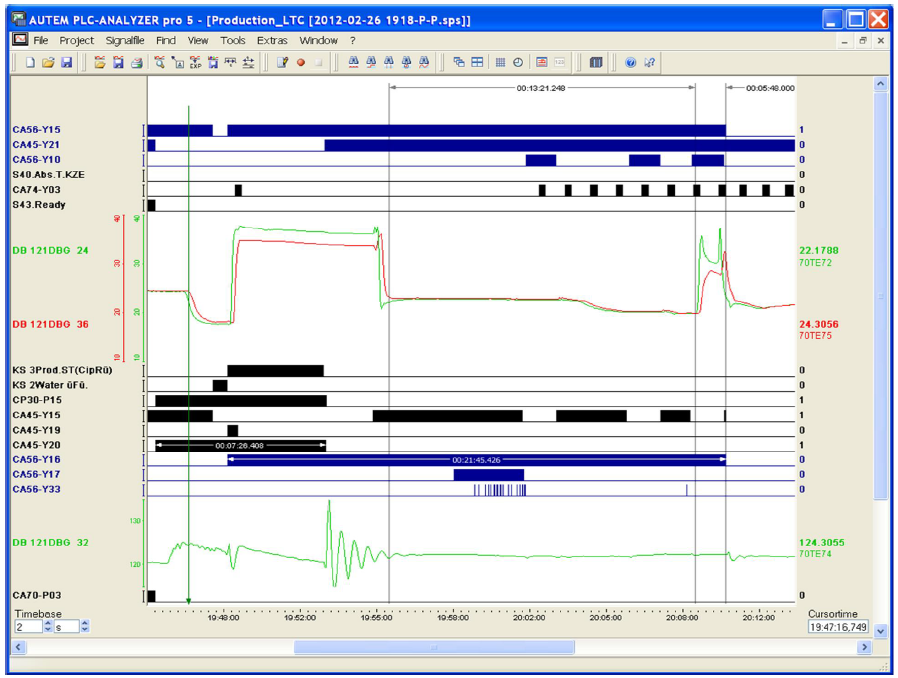
Task: Save the signal file via toolbar icon
Action: 118,62
